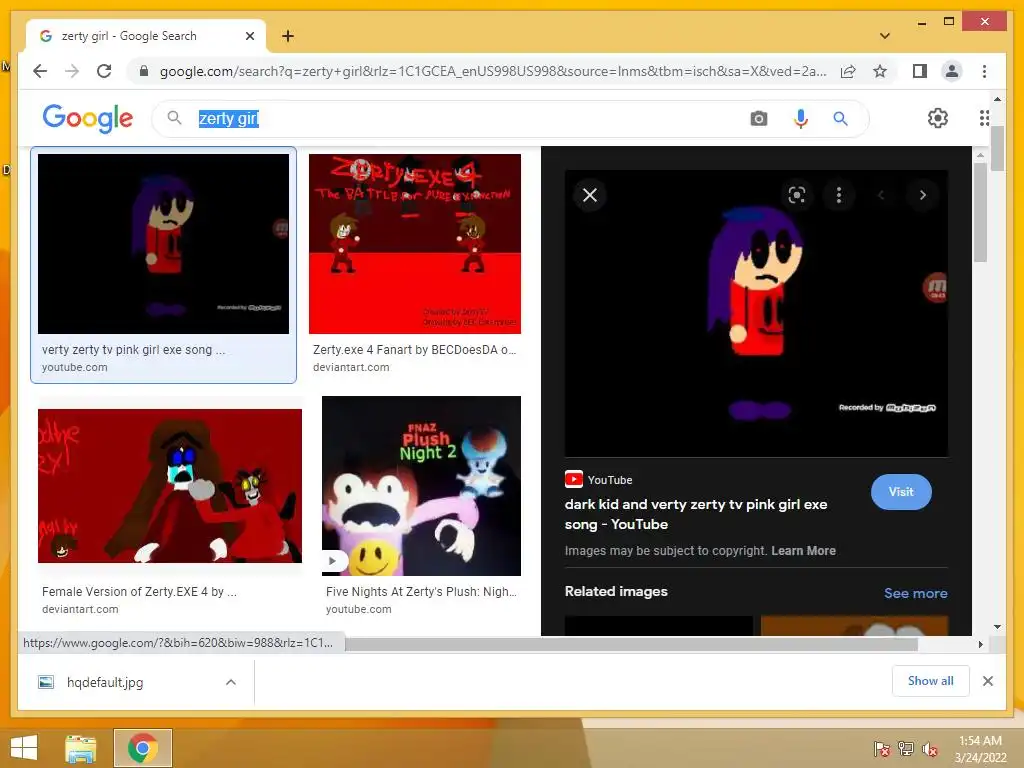The width and height of the screenshot is (1024, 768).
Task: Show all downloads
Action: 931,681
